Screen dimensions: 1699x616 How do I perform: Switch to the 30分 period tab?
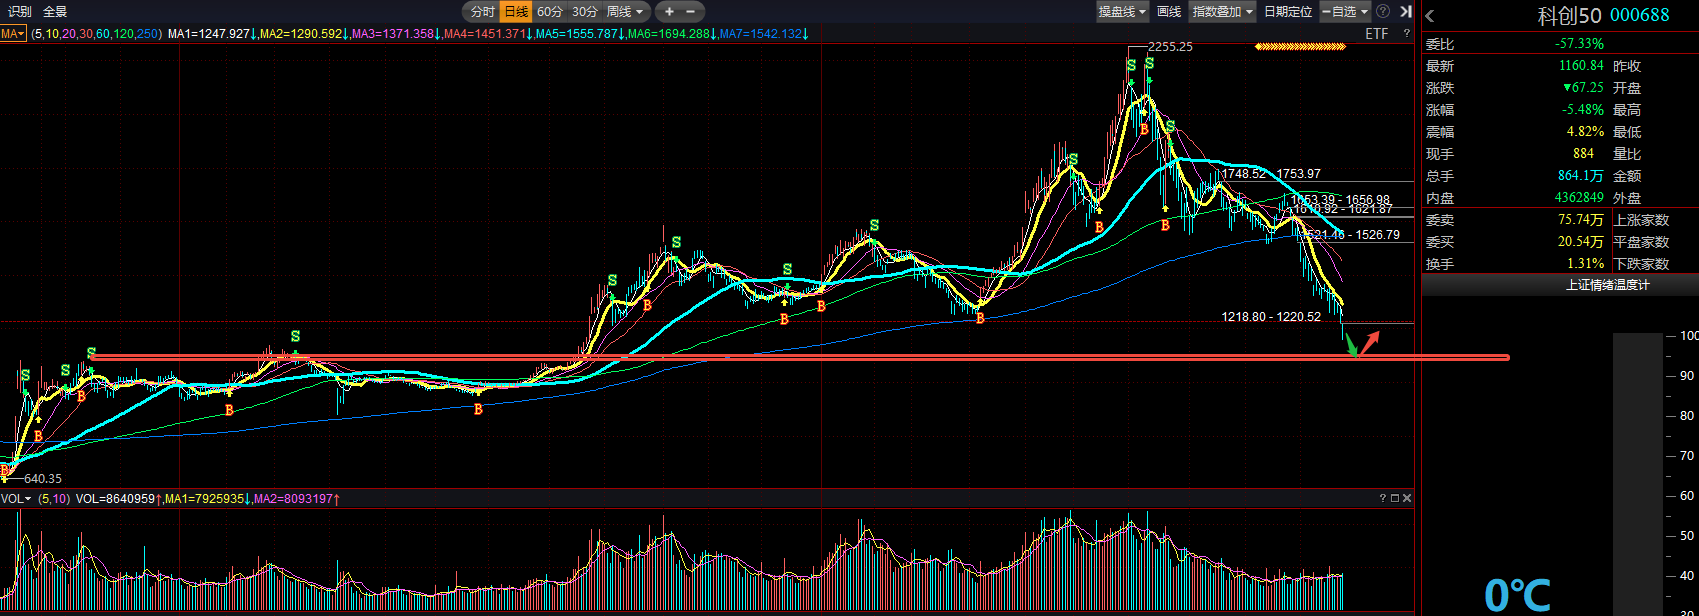click(x=585, y=12)
